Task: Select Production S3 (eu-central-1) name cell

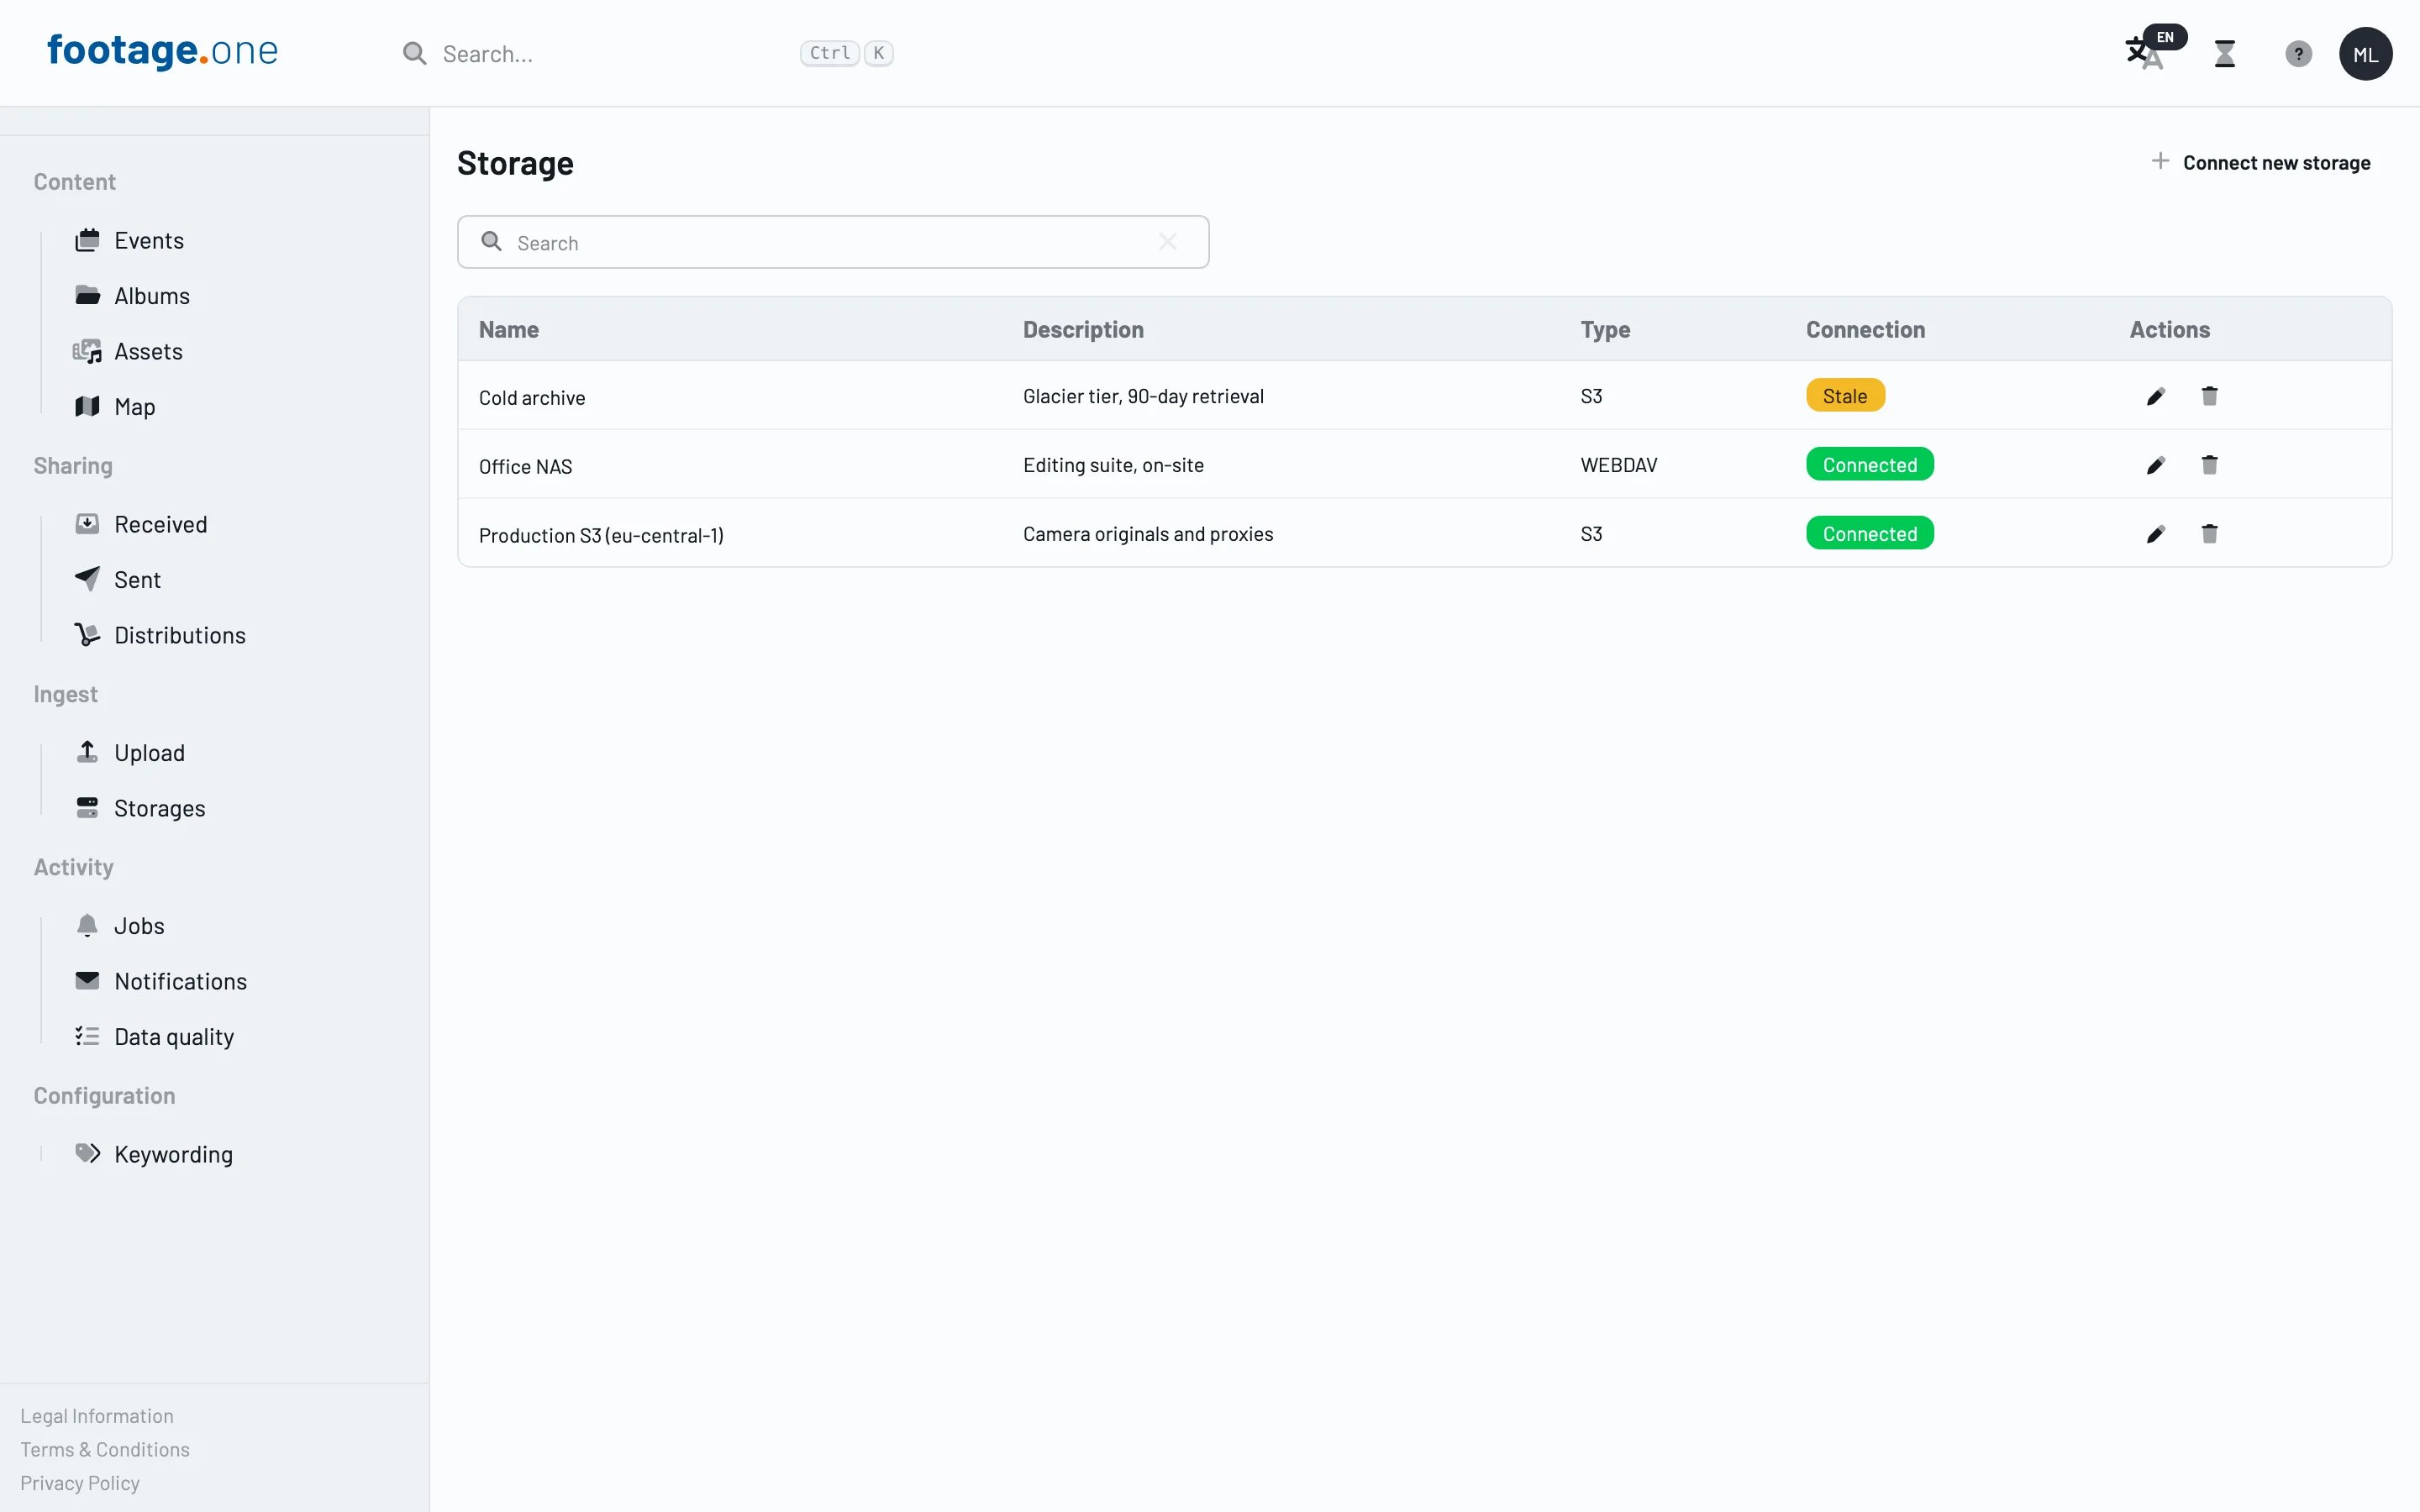Action: [x=601, y=536]
